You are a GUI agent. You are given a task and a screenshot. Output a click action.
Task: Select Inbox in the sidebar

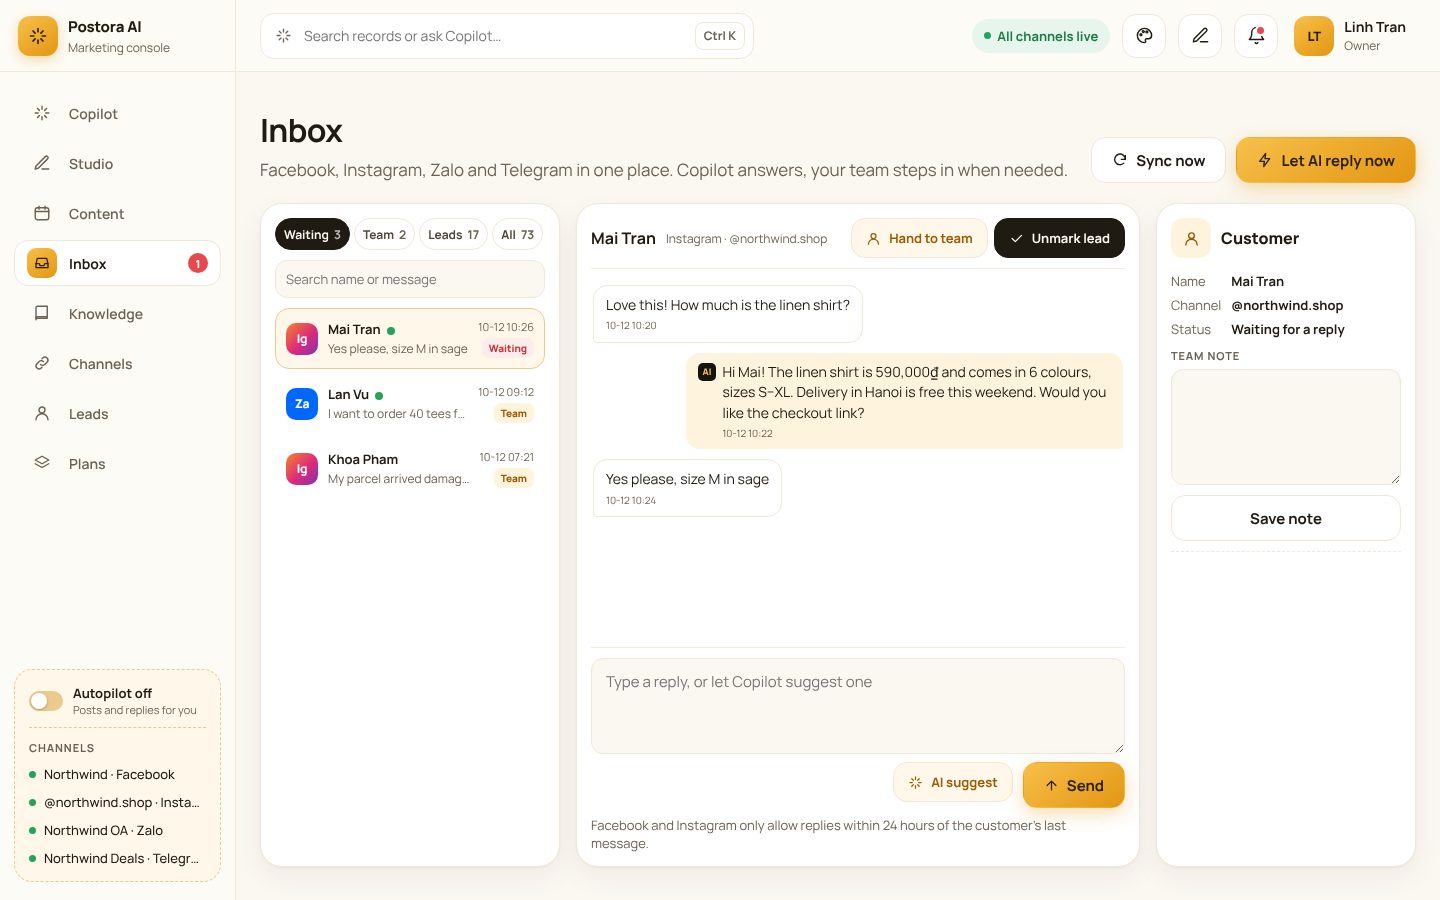coord(118,264)
